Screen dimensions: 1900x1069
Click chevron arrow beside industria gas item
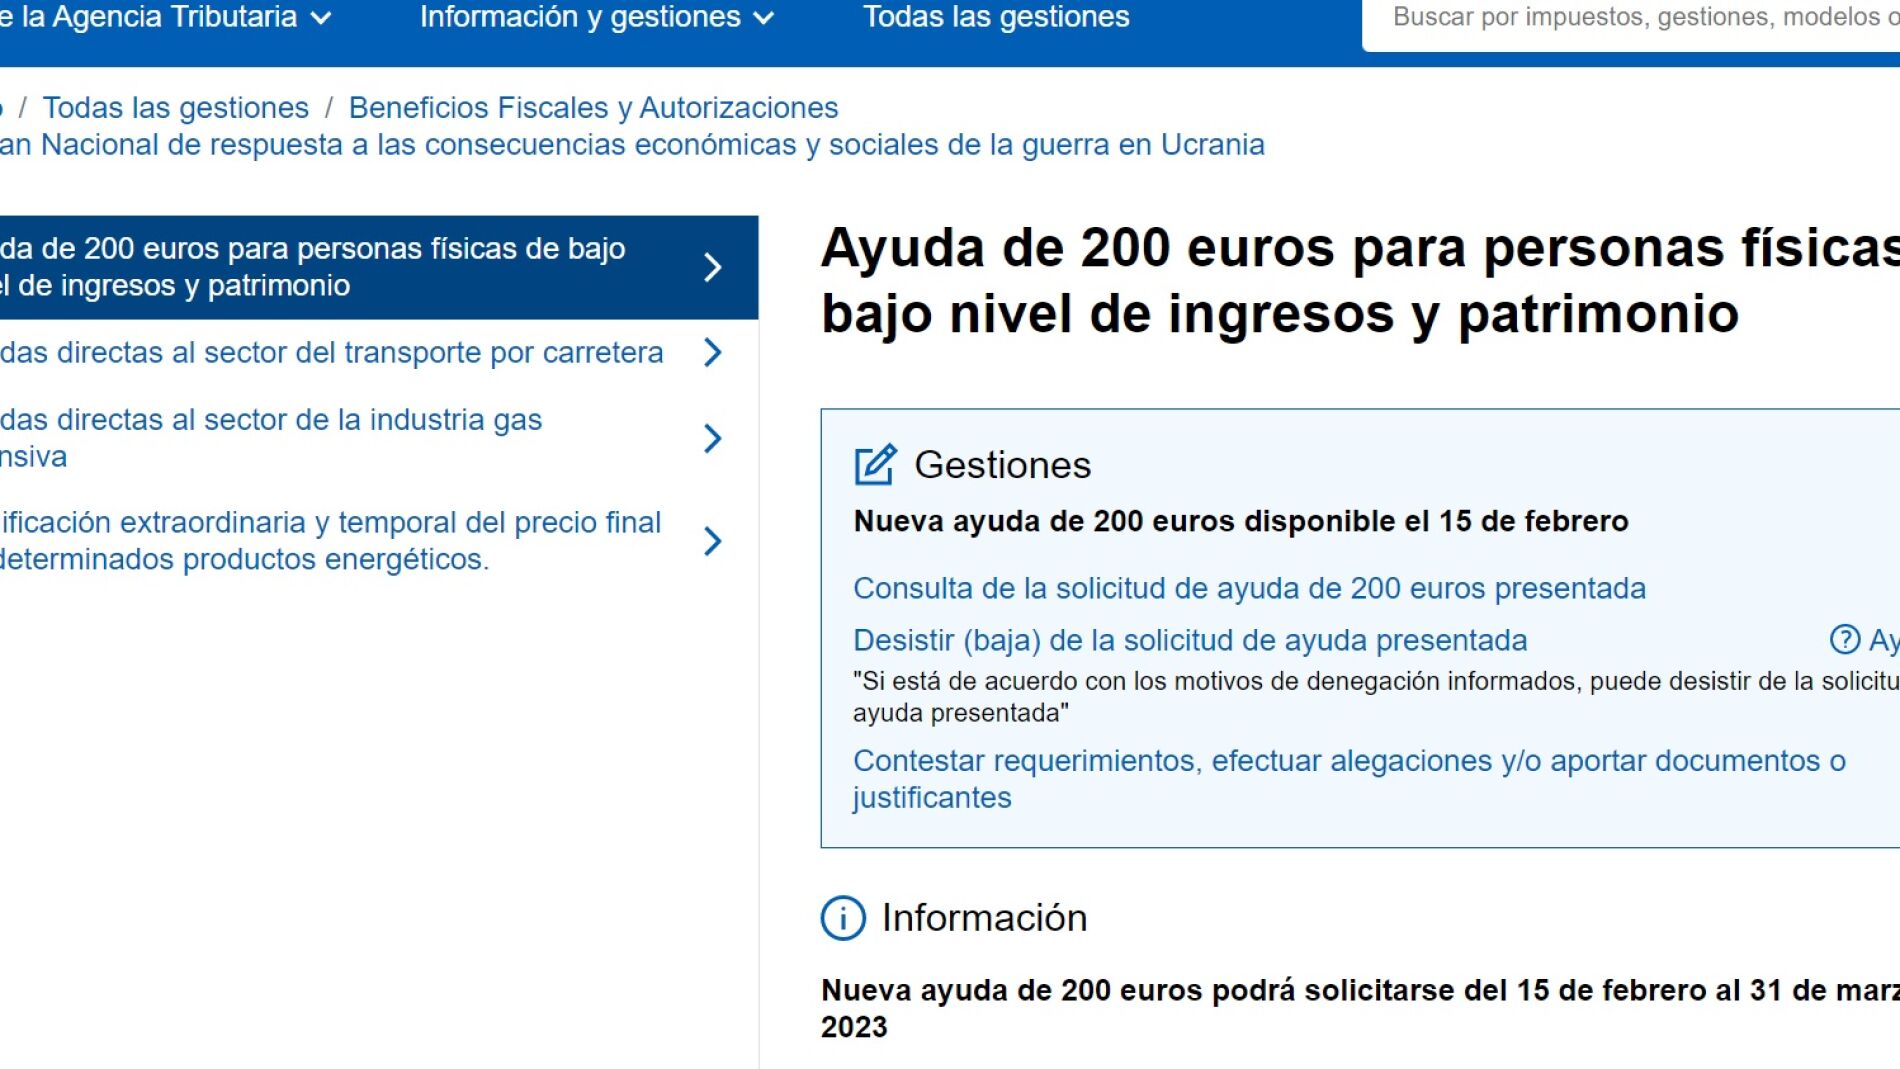pos(712,438)
